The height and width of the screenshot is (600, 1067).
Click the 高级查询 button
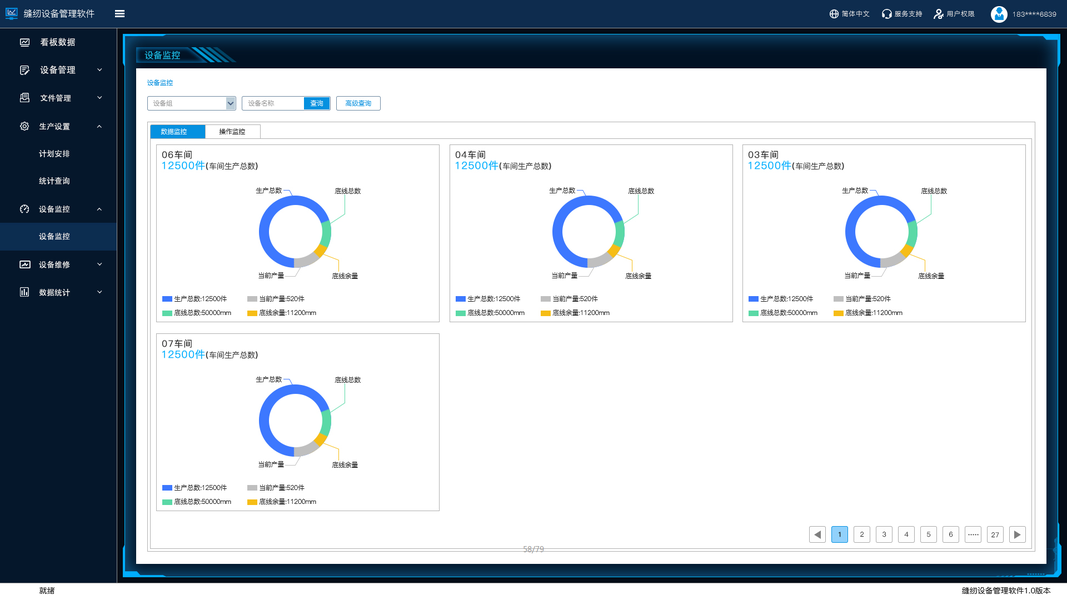pyautogui.click(x=358, y=103)
